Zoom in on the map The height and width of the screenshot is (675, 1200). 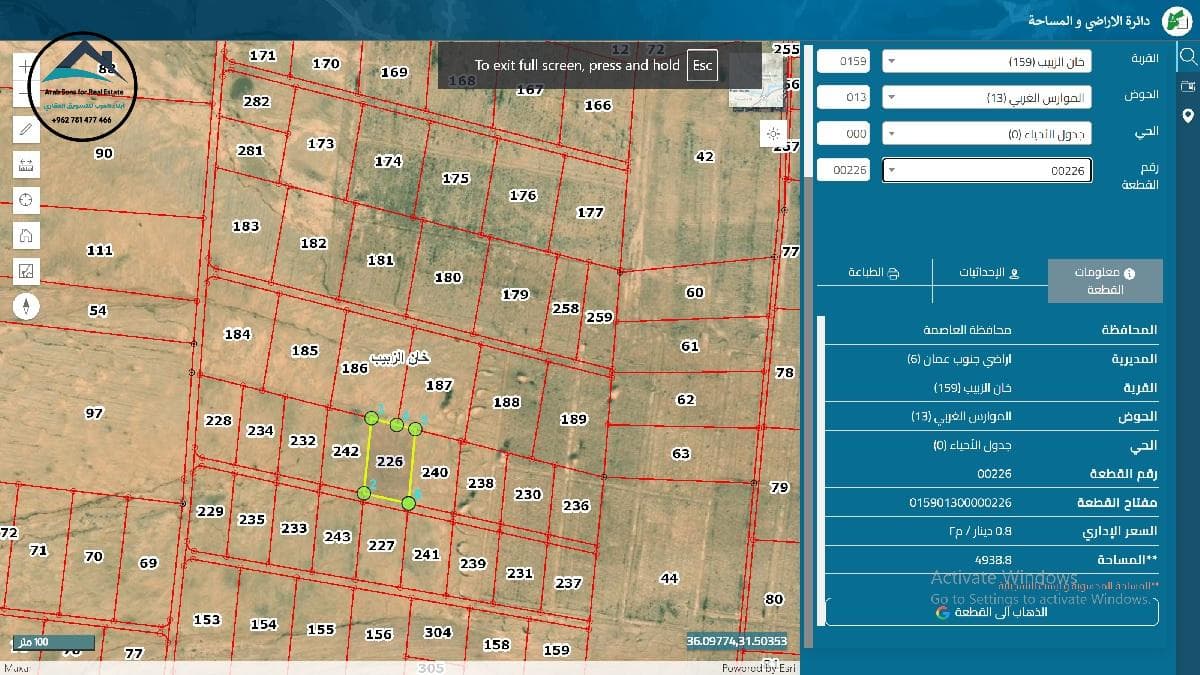26,65
